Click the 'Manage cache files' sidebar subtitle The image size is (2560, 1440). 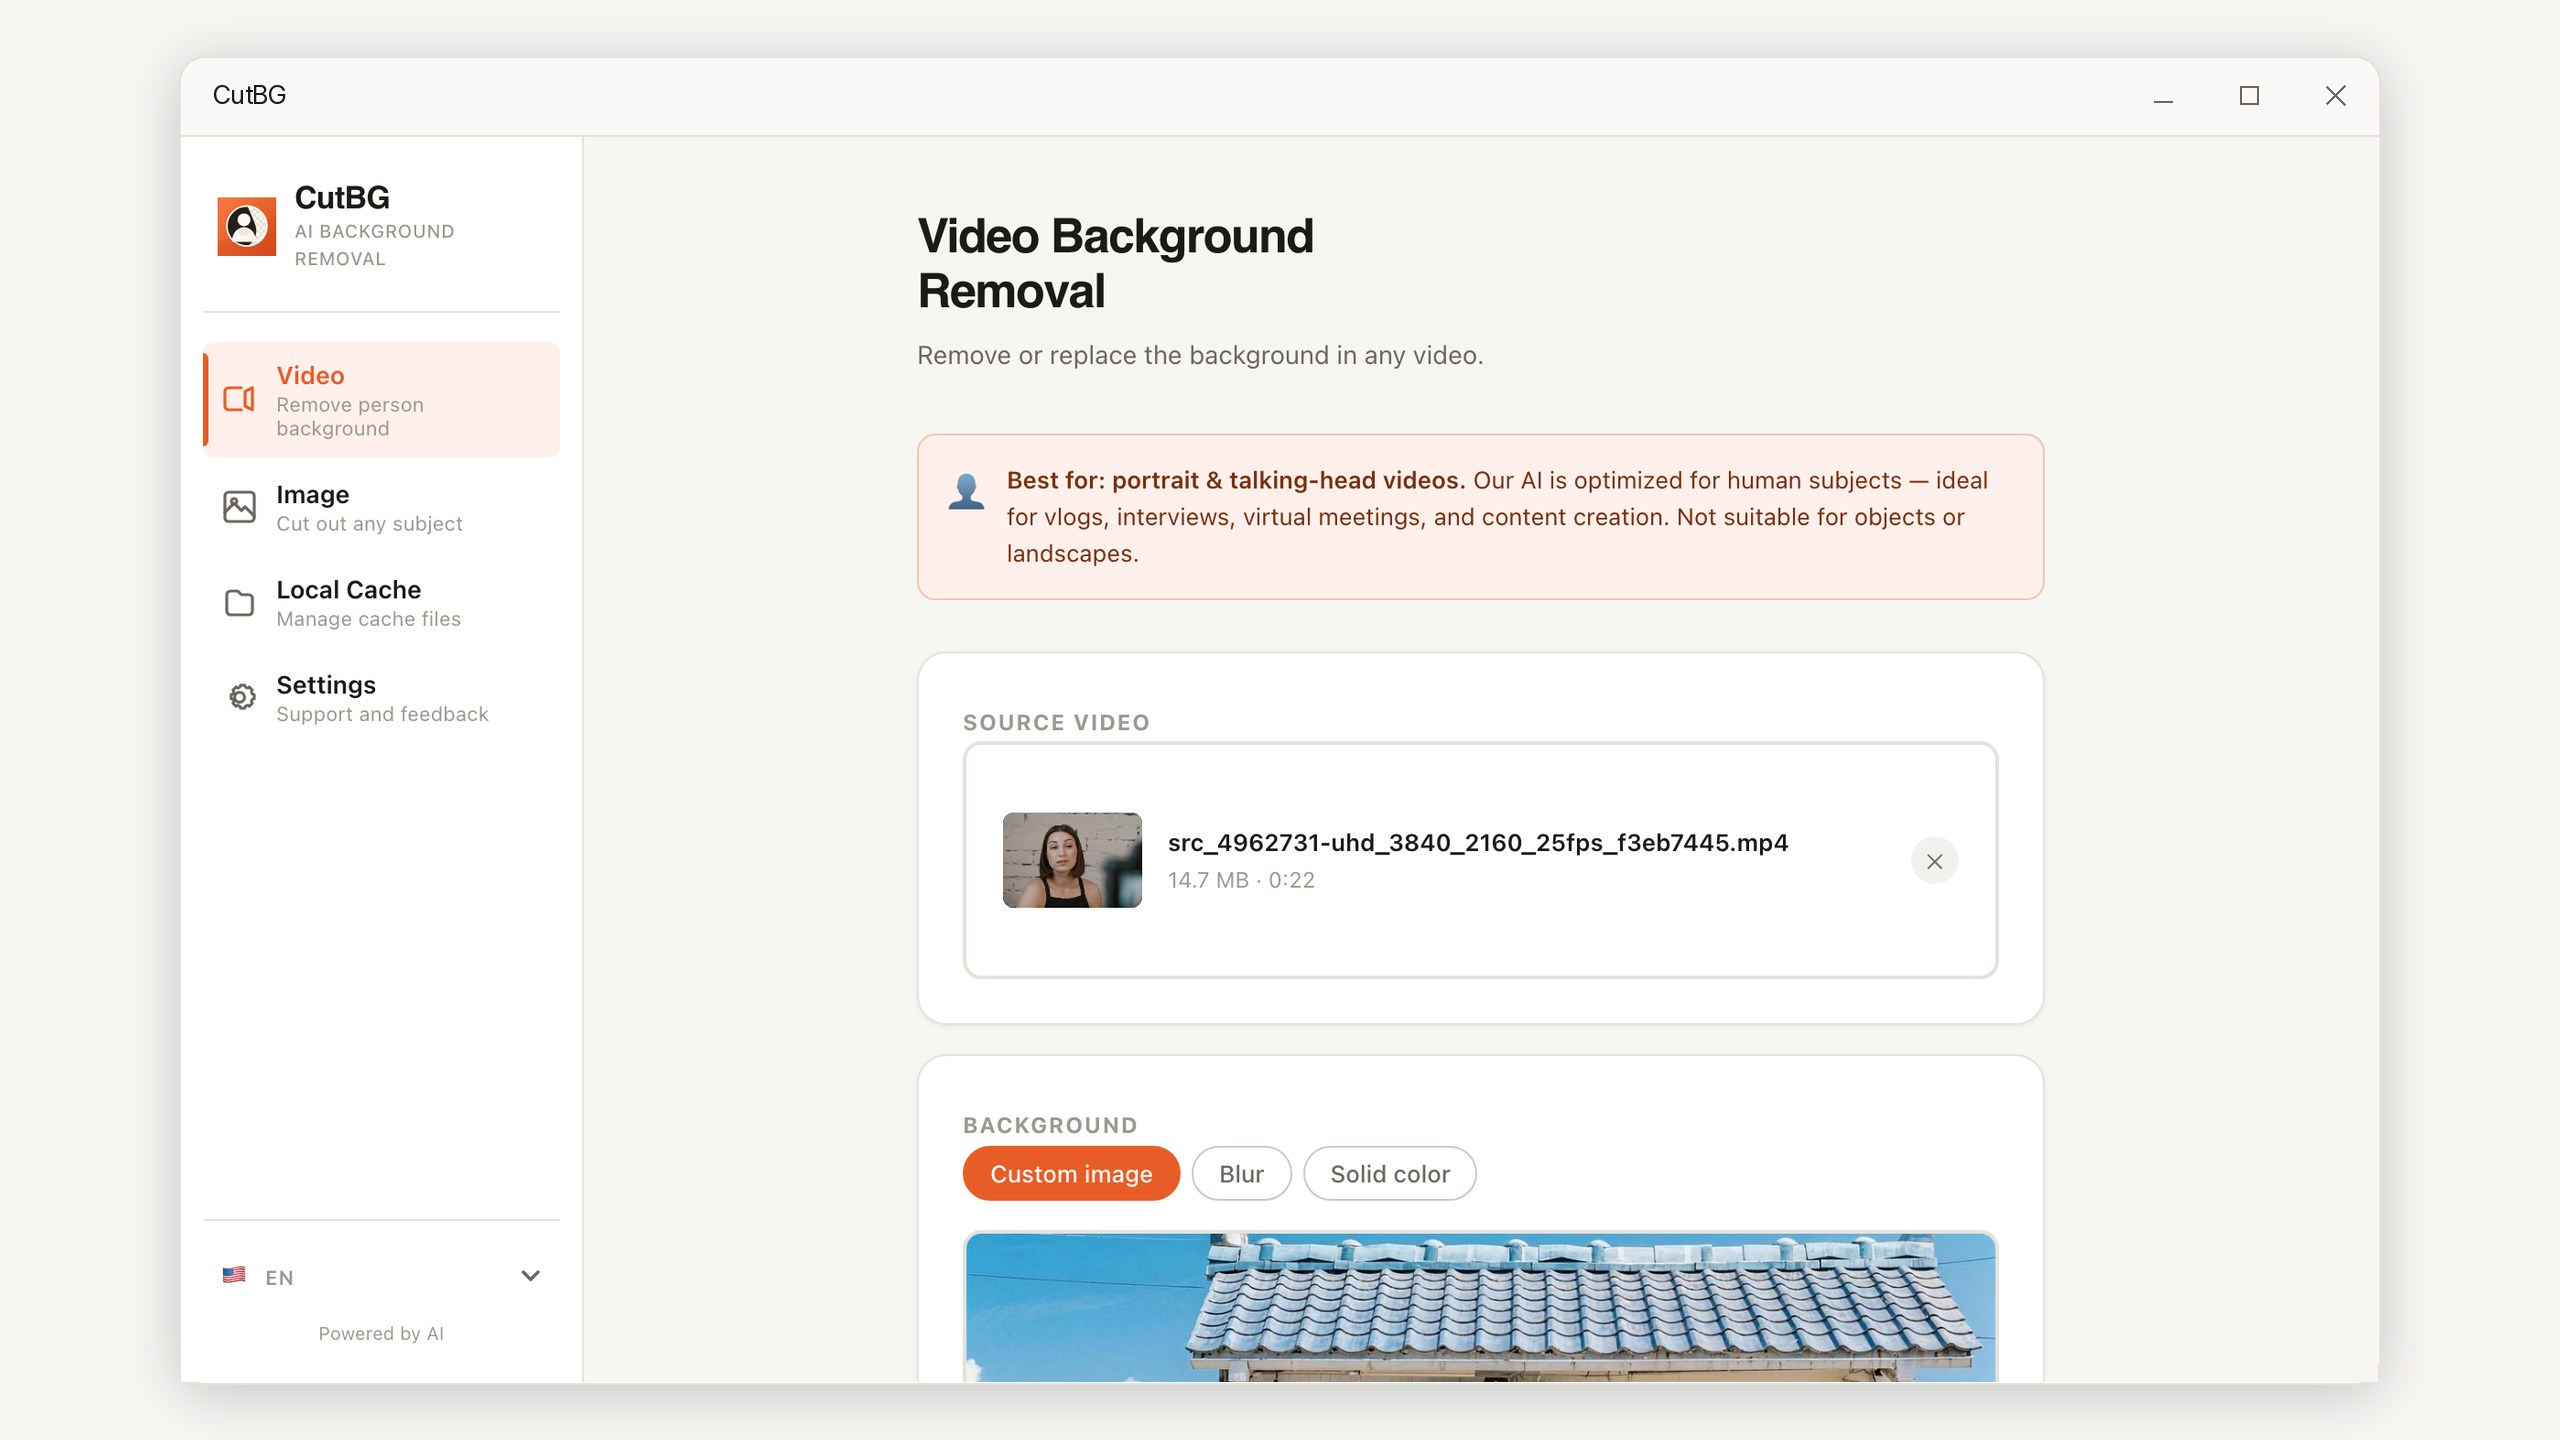368,619
